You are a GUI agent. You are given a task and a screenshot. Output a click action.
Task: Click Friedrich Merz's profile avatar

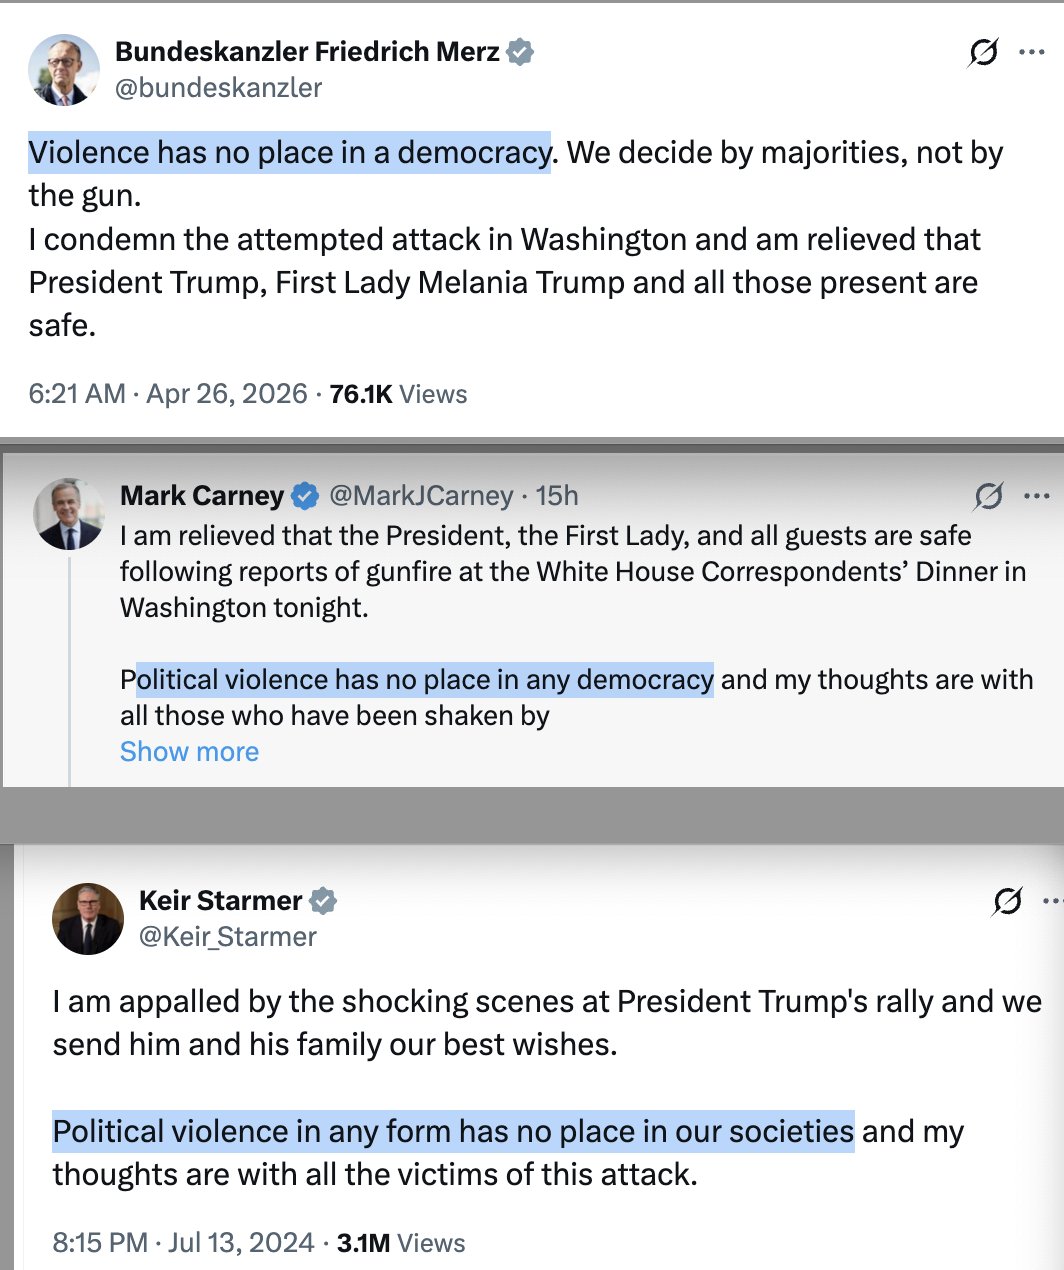coord(63,70)
